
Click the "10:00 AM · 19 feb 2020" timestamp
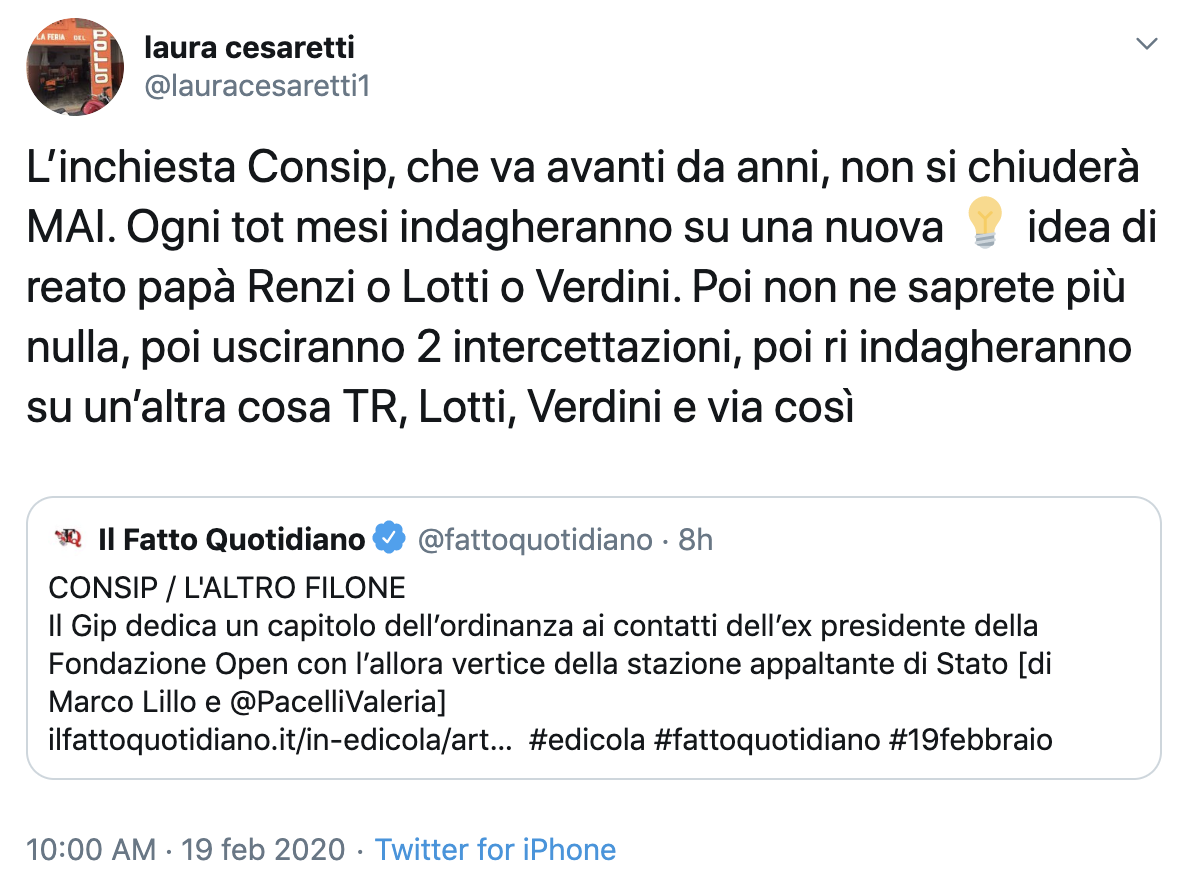[186, 850]
